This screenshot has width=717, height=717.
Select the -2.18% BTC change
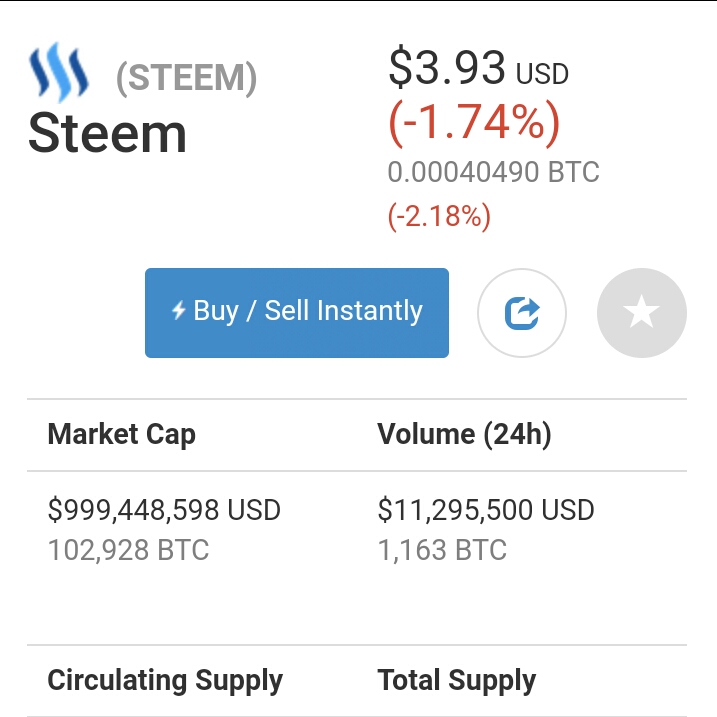tap(439, 216)
